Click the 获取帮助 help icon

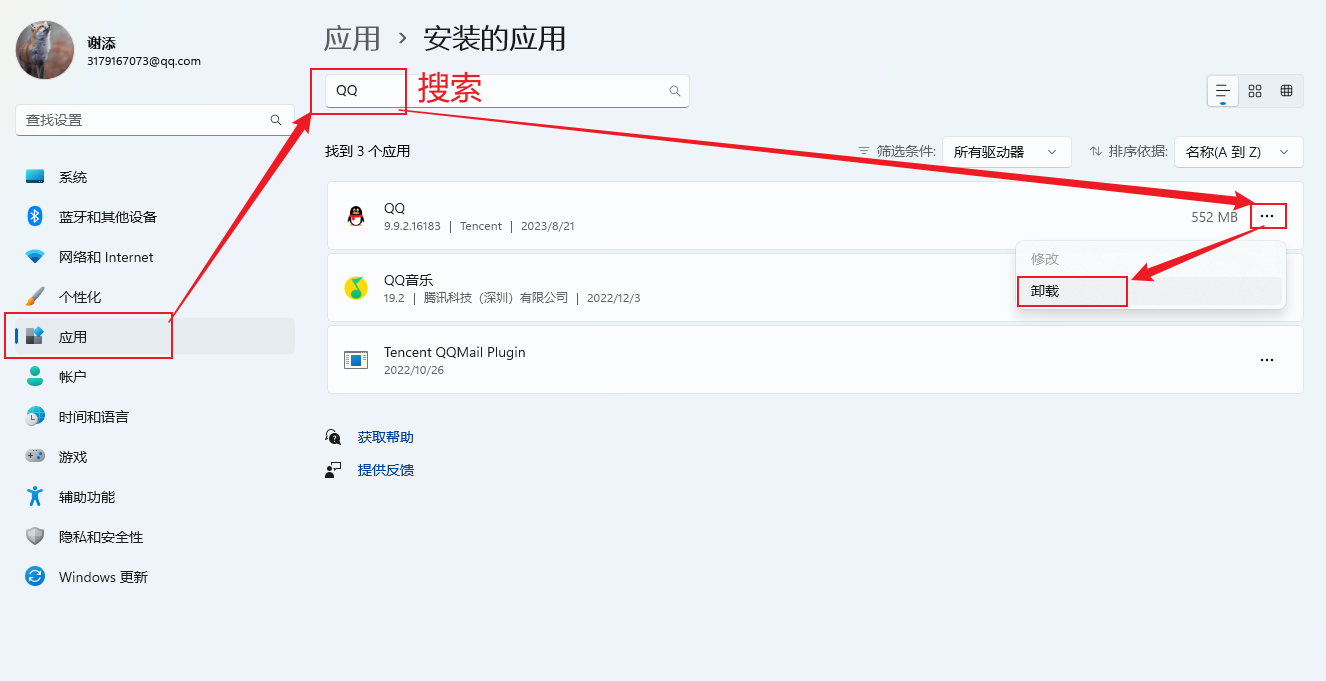[x=334, y=437]
